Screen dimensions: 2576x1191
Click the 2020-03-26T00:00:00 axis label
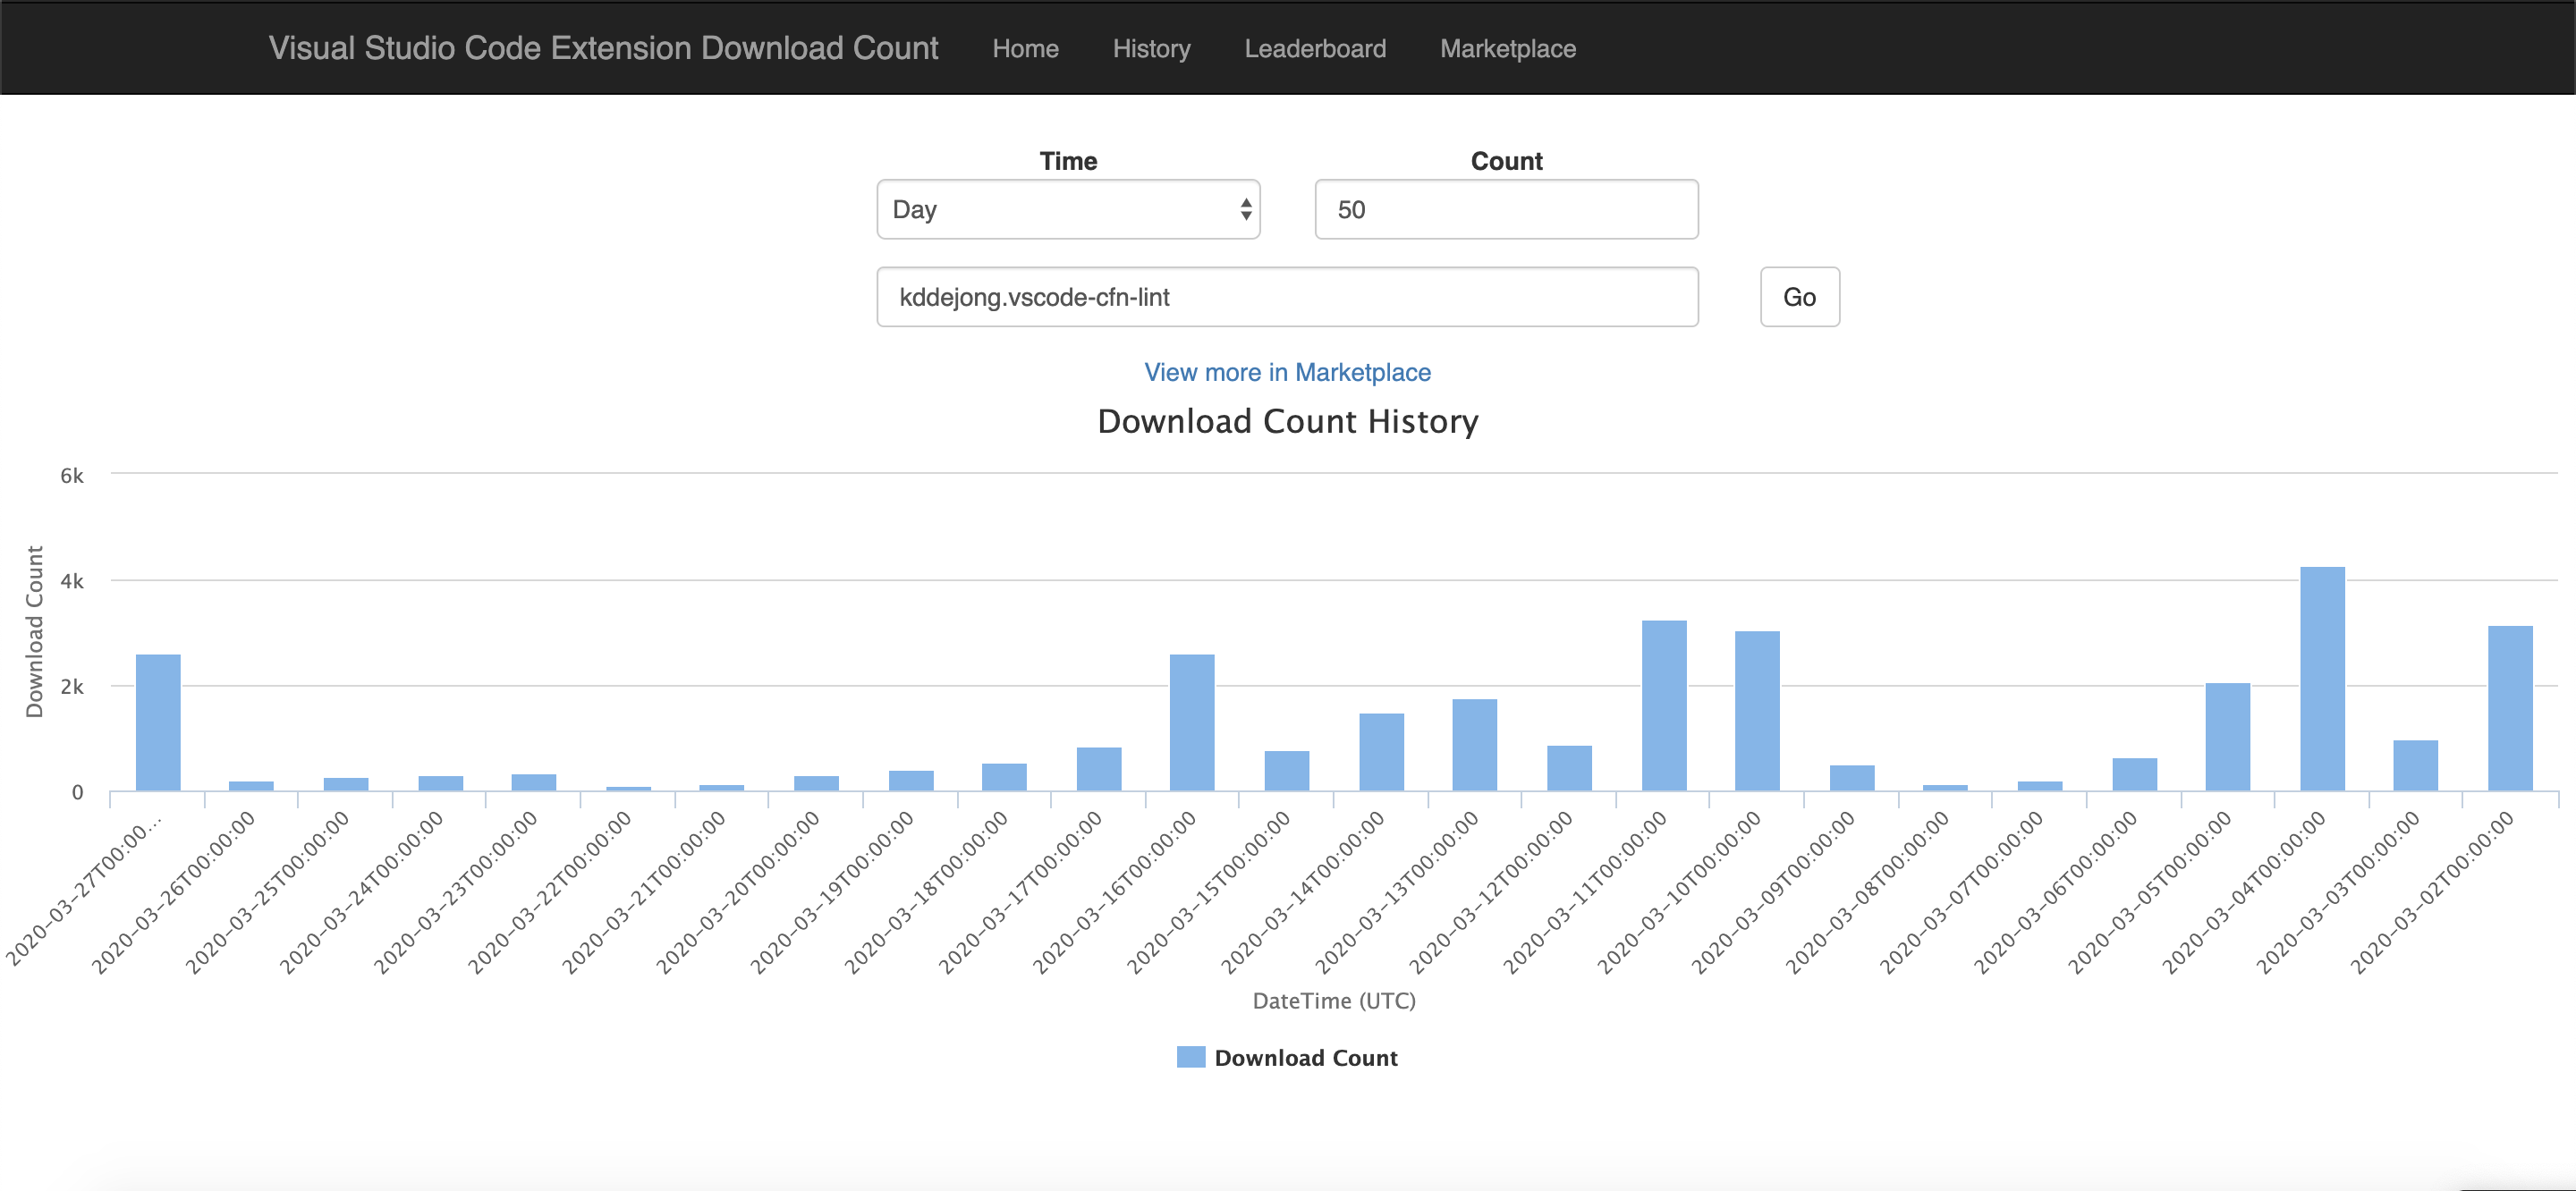click(173, 892)
